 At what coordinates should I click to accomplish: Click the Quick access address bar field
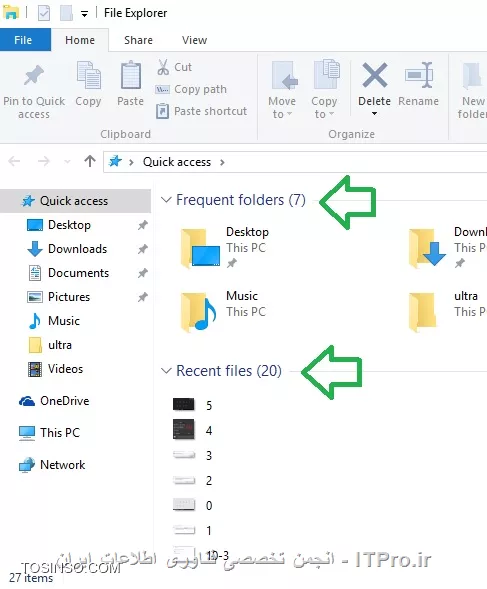[295, 162]
